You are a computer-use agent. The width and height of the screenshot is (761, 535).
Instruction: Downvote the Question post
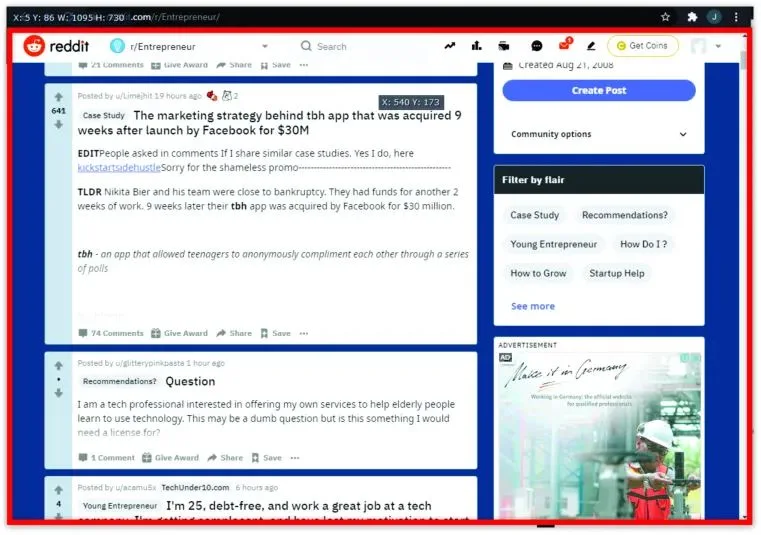(x=59, y=393)
